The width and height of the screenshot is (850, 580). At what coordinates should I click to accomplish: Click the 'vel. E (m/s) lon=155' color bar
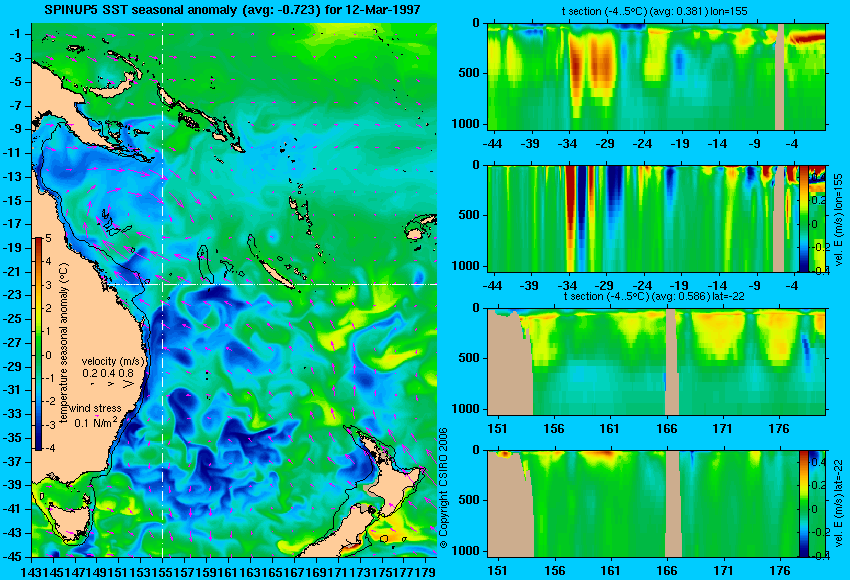pos(804,218)
